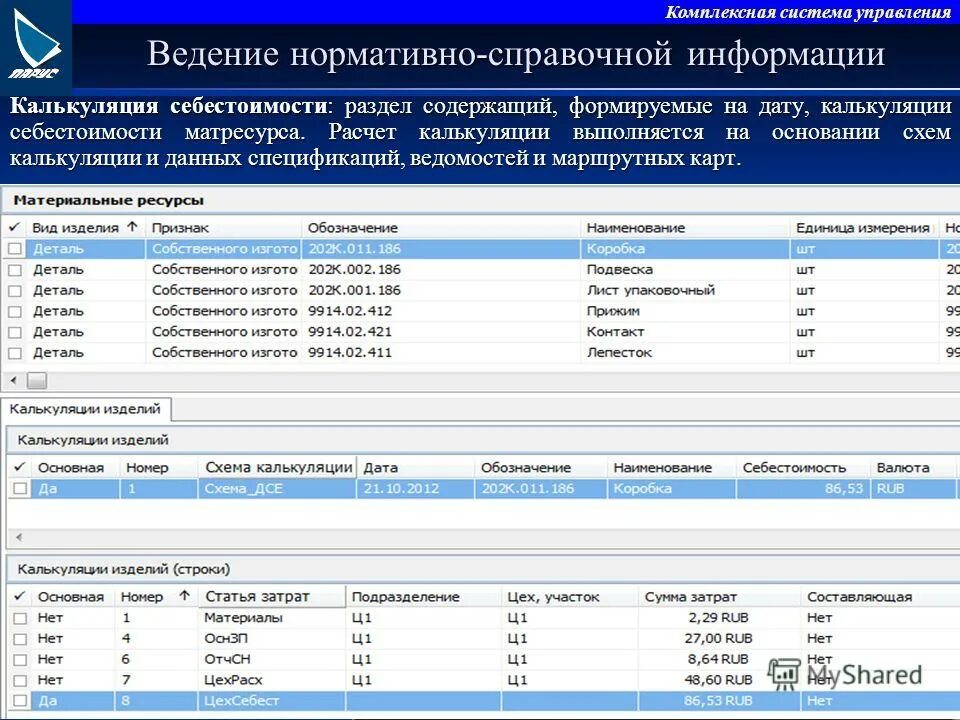Click the checkmark column icon in Материальные ресурсы table
960x720 pixels.
coord(13,226)
